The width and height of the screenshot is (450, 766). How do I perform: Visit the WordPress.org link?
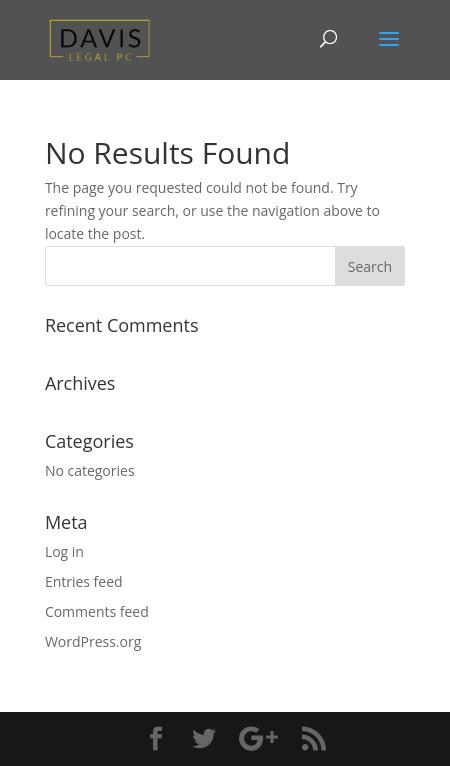(93, 642)
